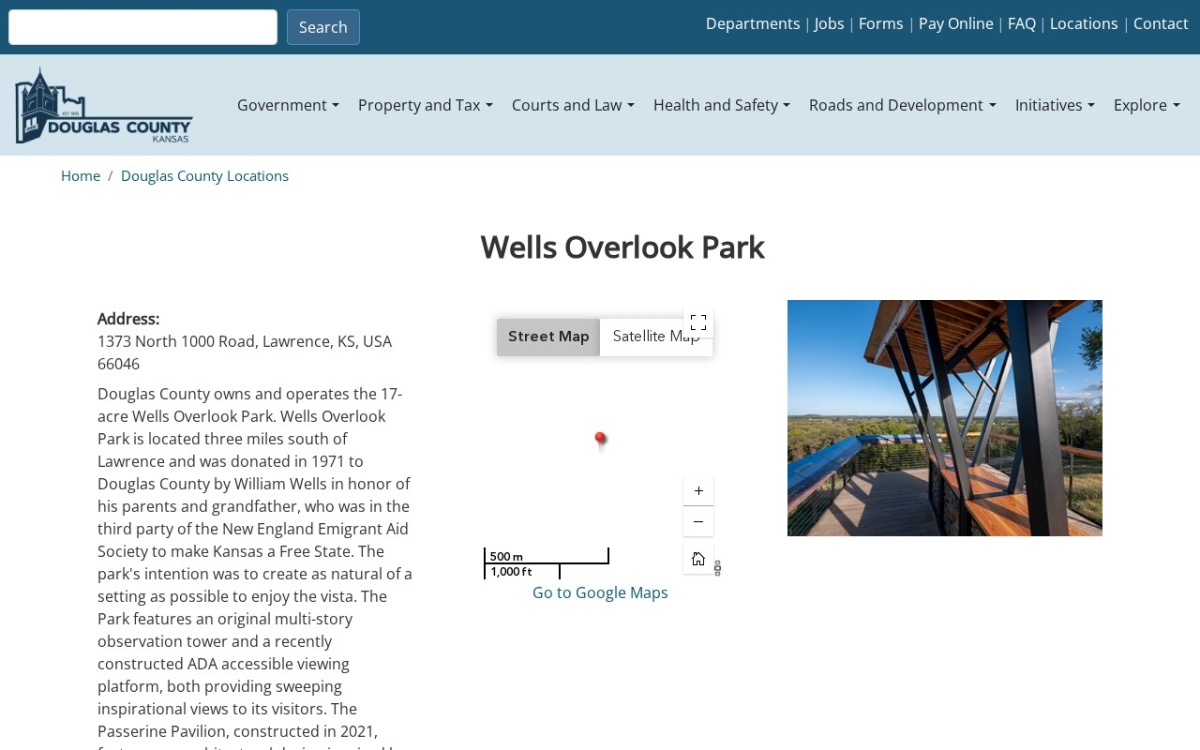Open the Forms page
The height and width of the screenshot is (750, 1200).
pos(881,24)
